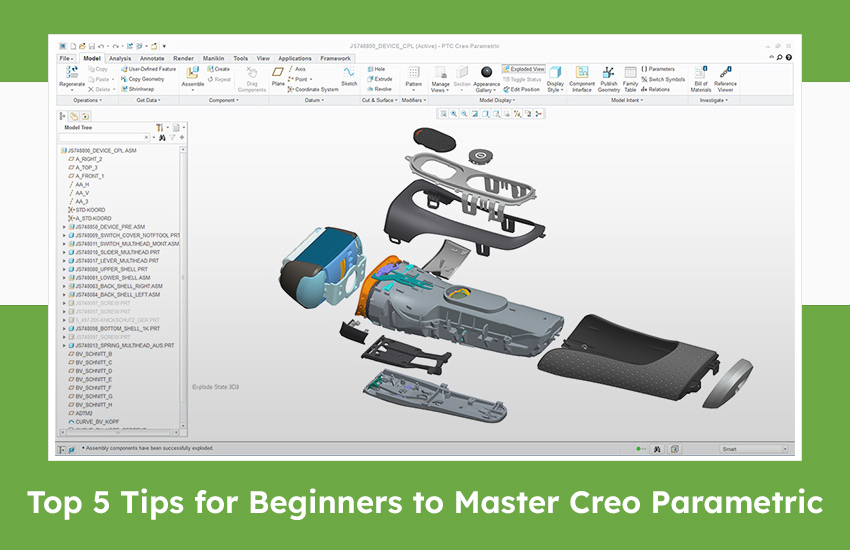Image resolution: width=850 pixels, height=550 pixels.
Task: Click the Open file icon in quick access toolbar
Action: click(x=82, y=47)
